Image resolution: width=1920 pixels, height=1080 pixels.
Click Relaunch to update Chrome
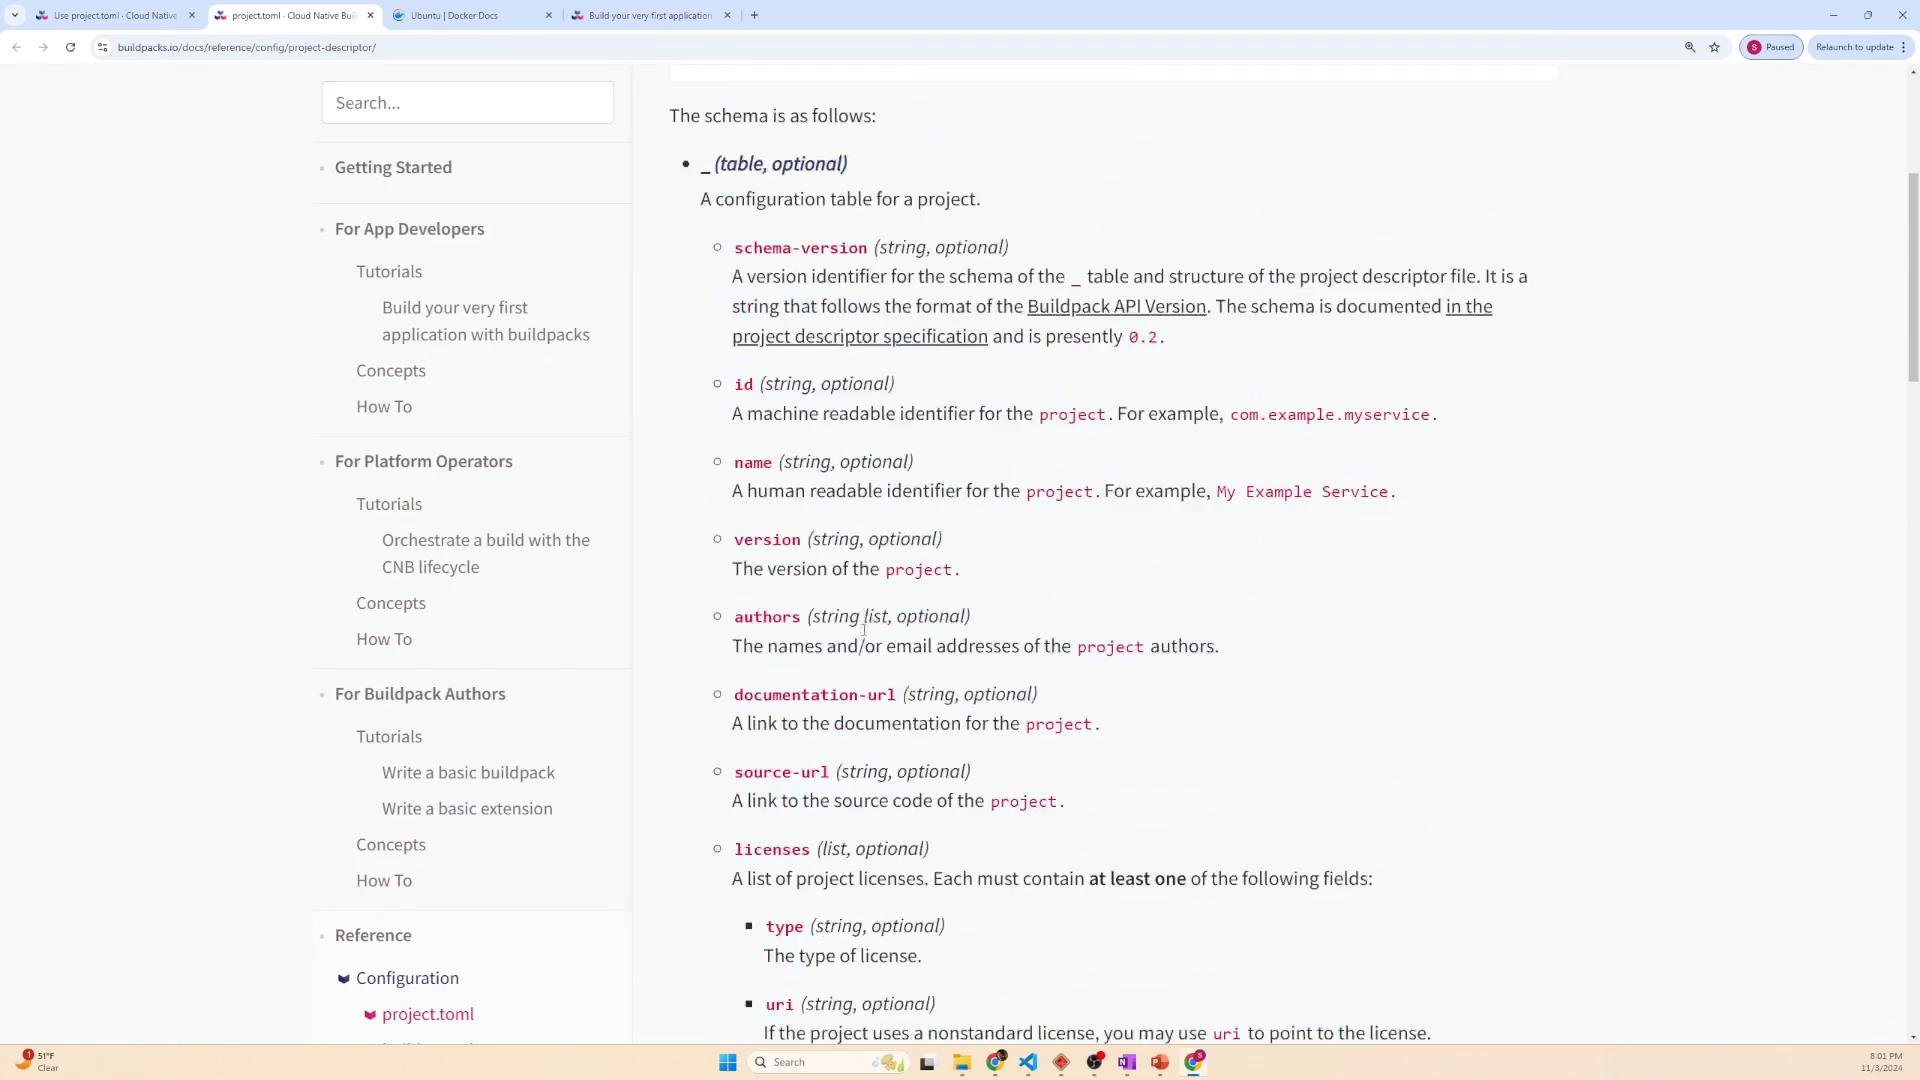pos(1860,47)
